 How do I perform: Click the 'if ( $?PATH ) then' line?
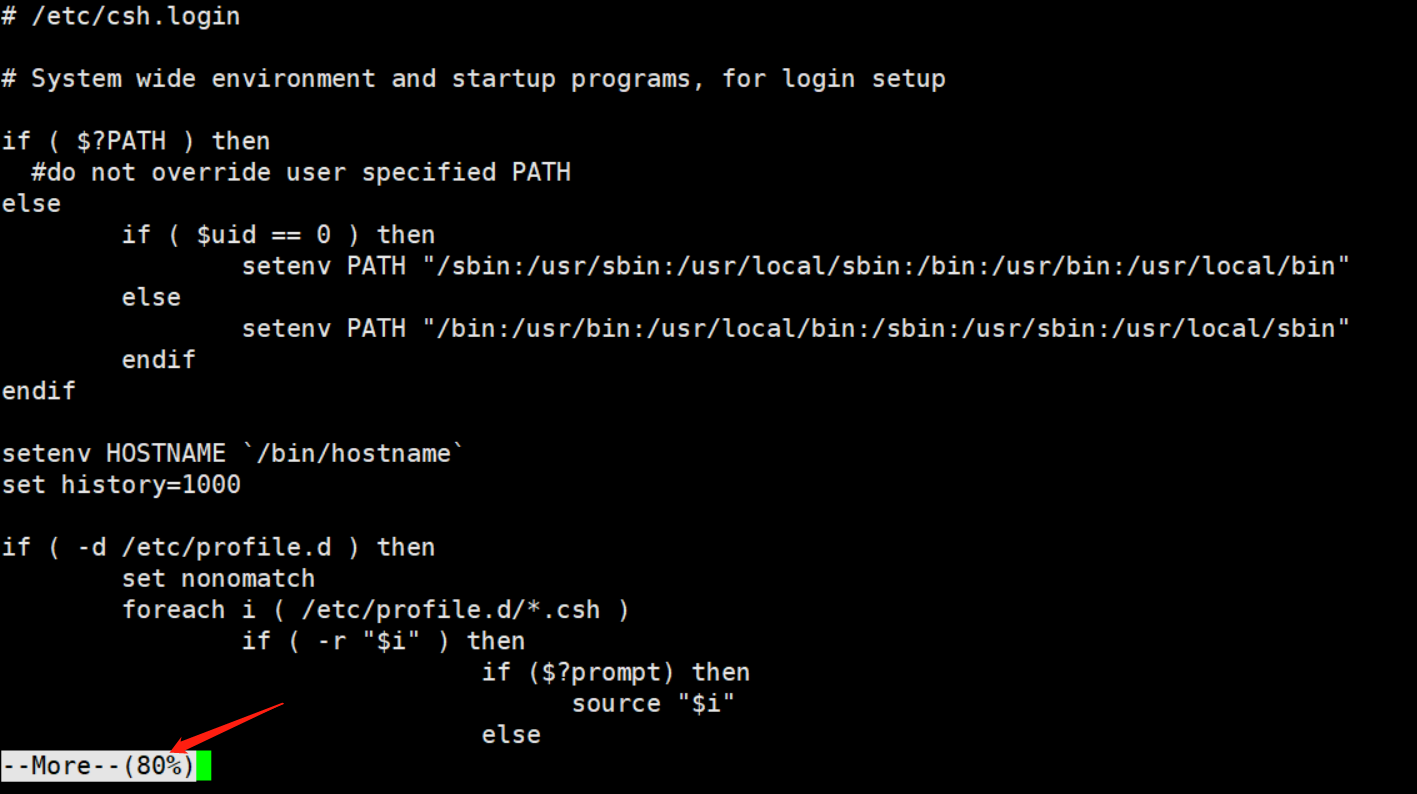click(136, 141)
